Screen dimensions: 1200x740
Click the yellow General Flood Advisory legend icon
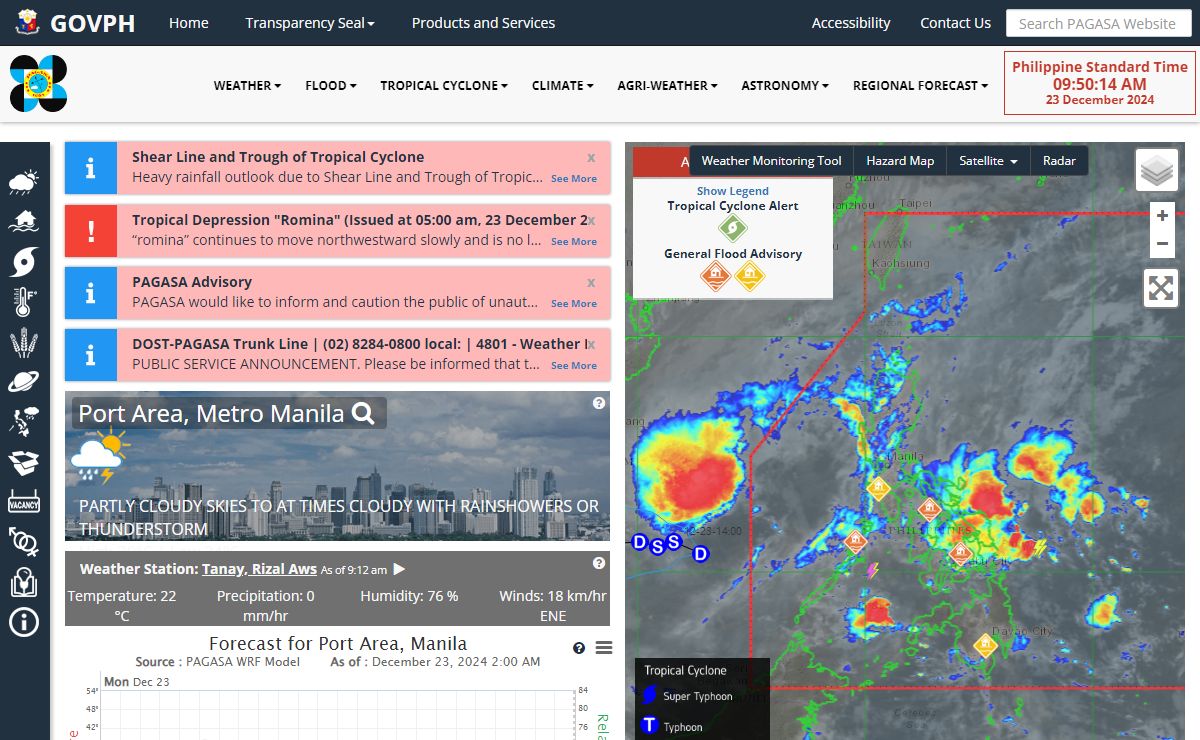pos(750,276)
